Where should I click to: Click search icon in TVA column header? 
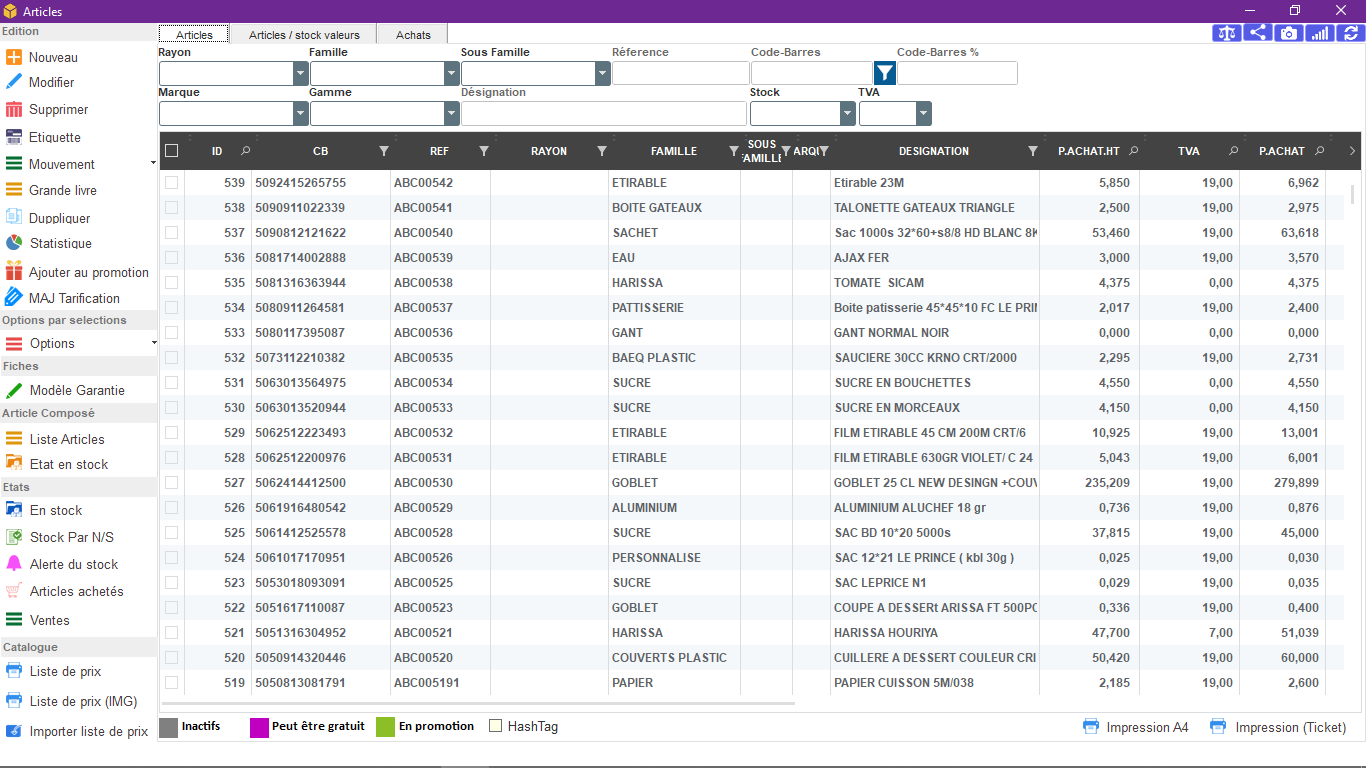tap(1233, 151)
